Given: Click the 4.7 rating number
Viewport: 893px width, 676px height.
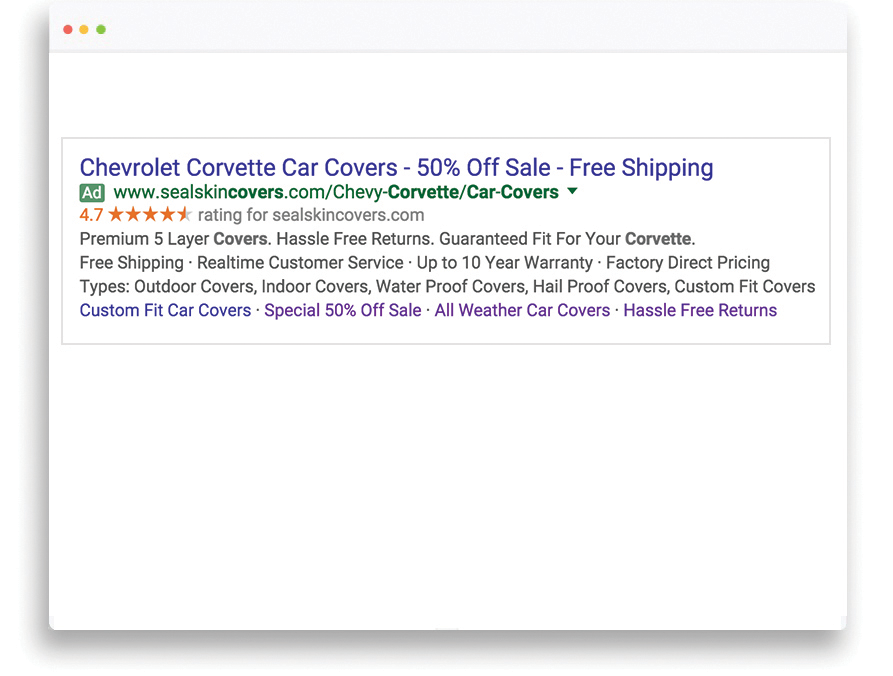Looking at the screenshot, I should point(91,213).
